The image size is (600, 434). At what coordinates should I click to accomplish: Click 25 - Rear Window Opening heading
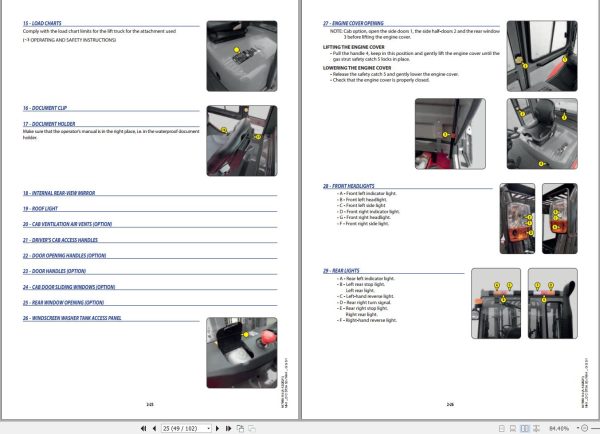pyautogui.click(x=64, y=302)
